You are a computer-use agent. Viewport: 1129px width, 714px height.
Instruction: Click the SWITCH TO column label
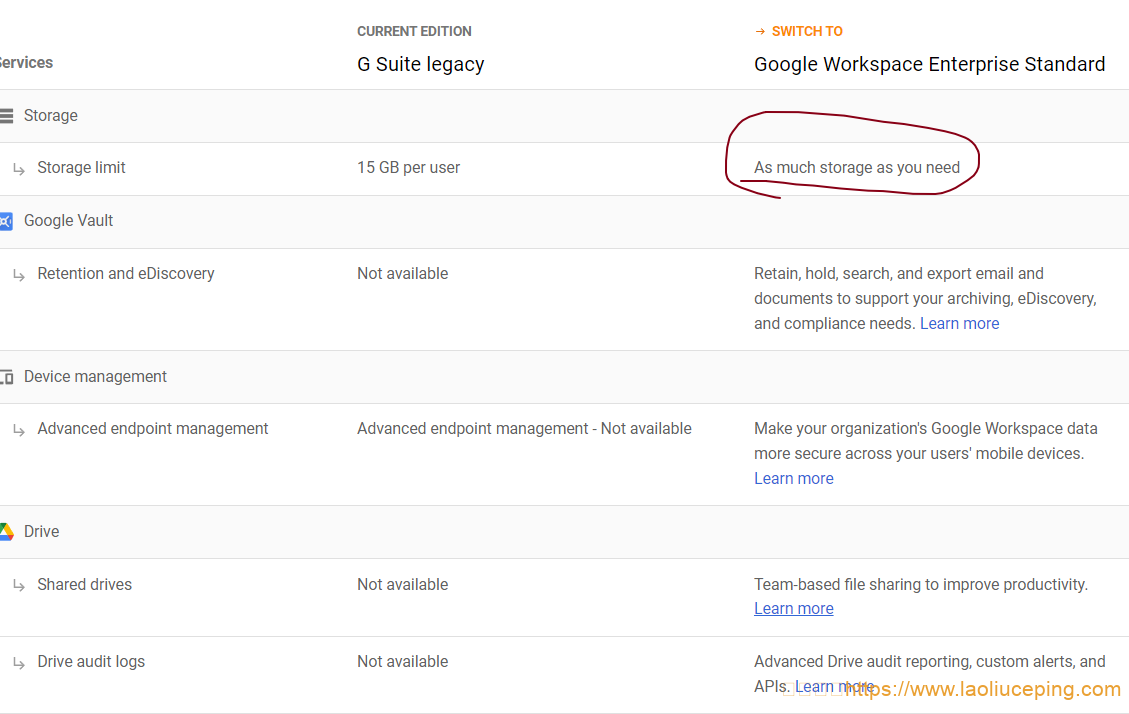[x=807, y=32]
